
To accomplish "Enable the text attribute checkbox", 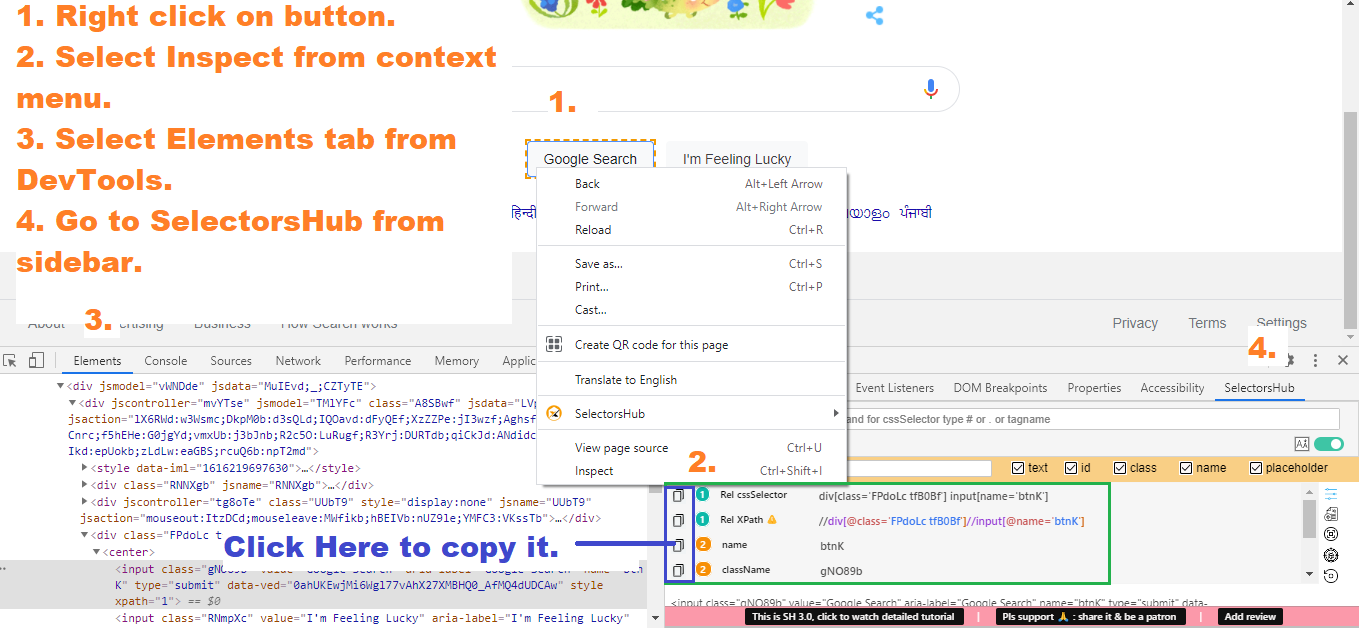I will [x=1018, y=467].
